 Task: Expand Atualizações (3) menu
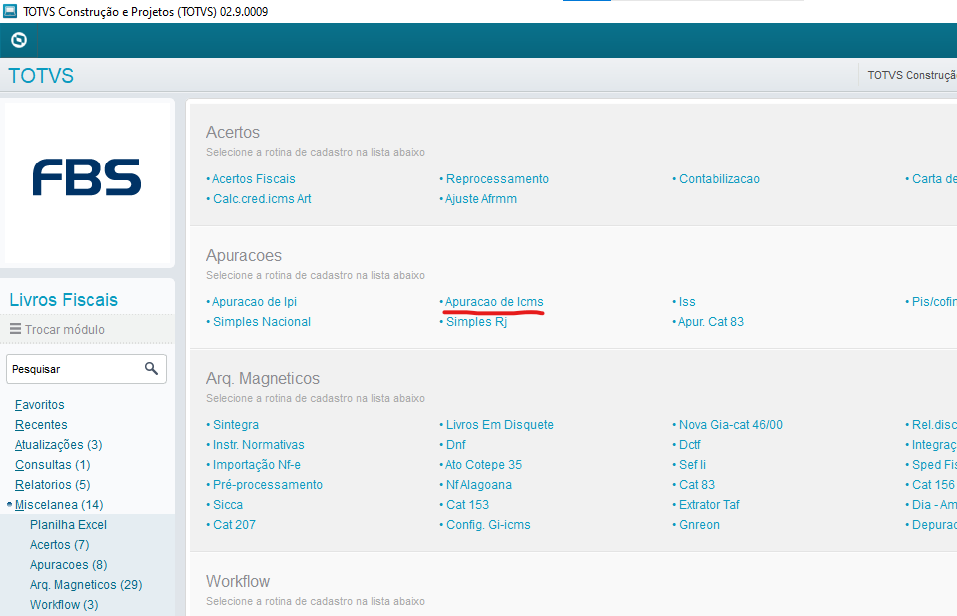coord(59,445)
